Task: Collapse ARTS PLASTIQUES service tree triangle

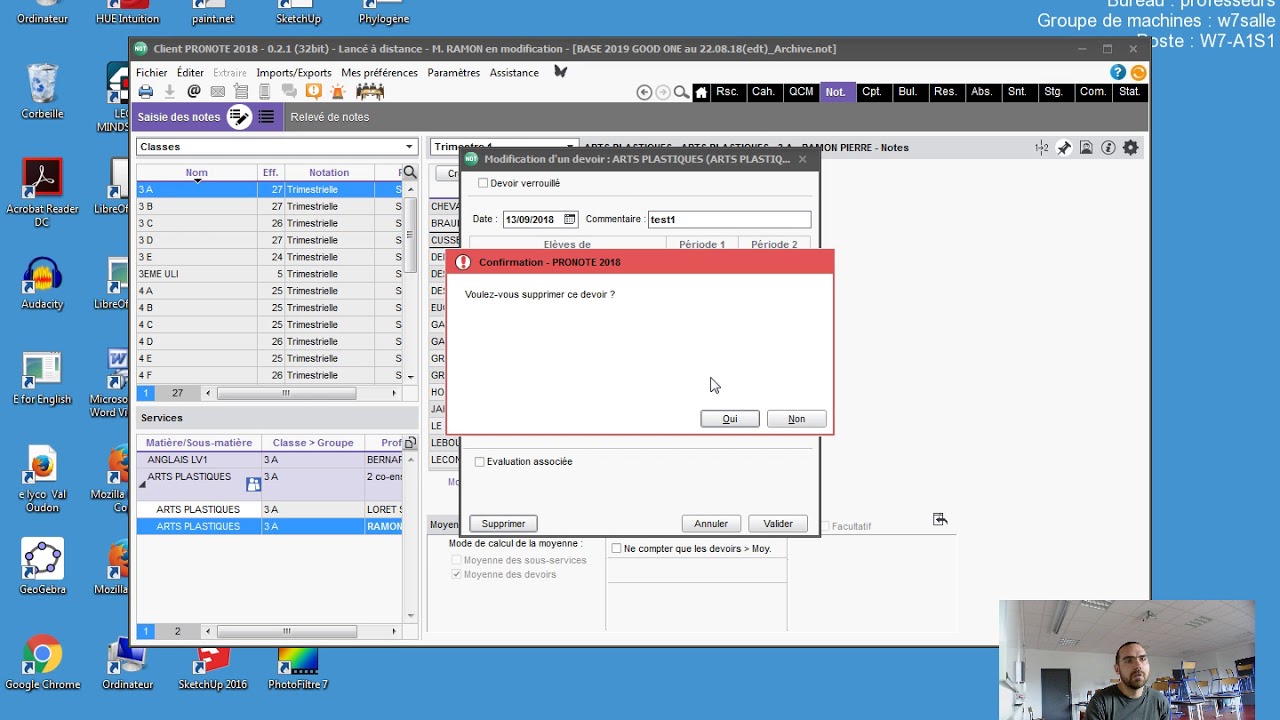Action: tap(142, 484)
